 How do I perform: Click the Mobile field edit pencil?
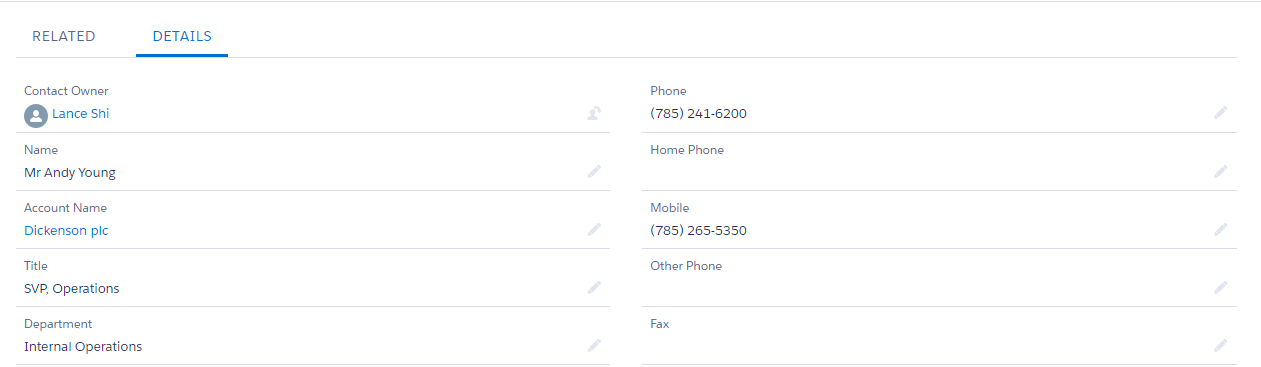pyautogui.click(x=1220, y=230)
